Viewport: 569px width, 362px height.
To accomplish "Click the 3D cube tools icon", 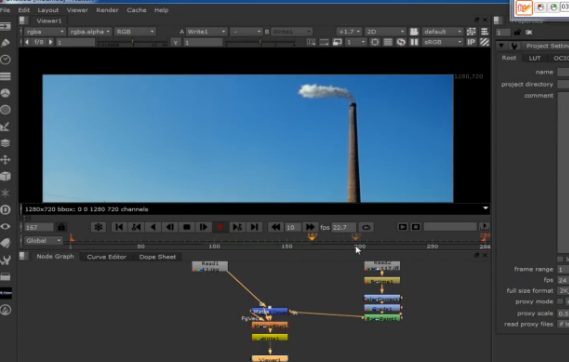I will (5, 177).
